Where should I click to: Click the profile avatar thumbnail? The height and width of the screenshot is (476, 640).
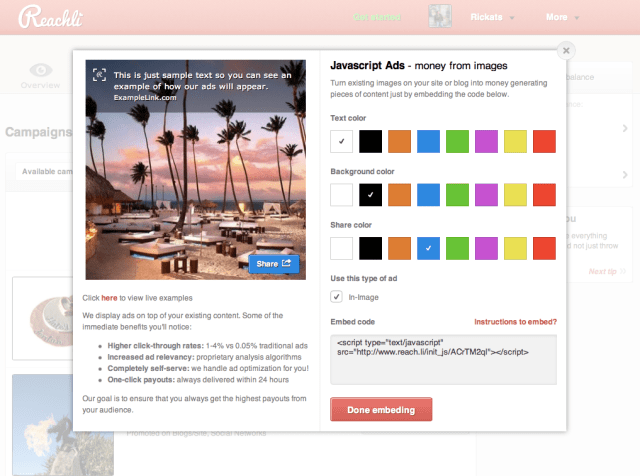(440, 16)
